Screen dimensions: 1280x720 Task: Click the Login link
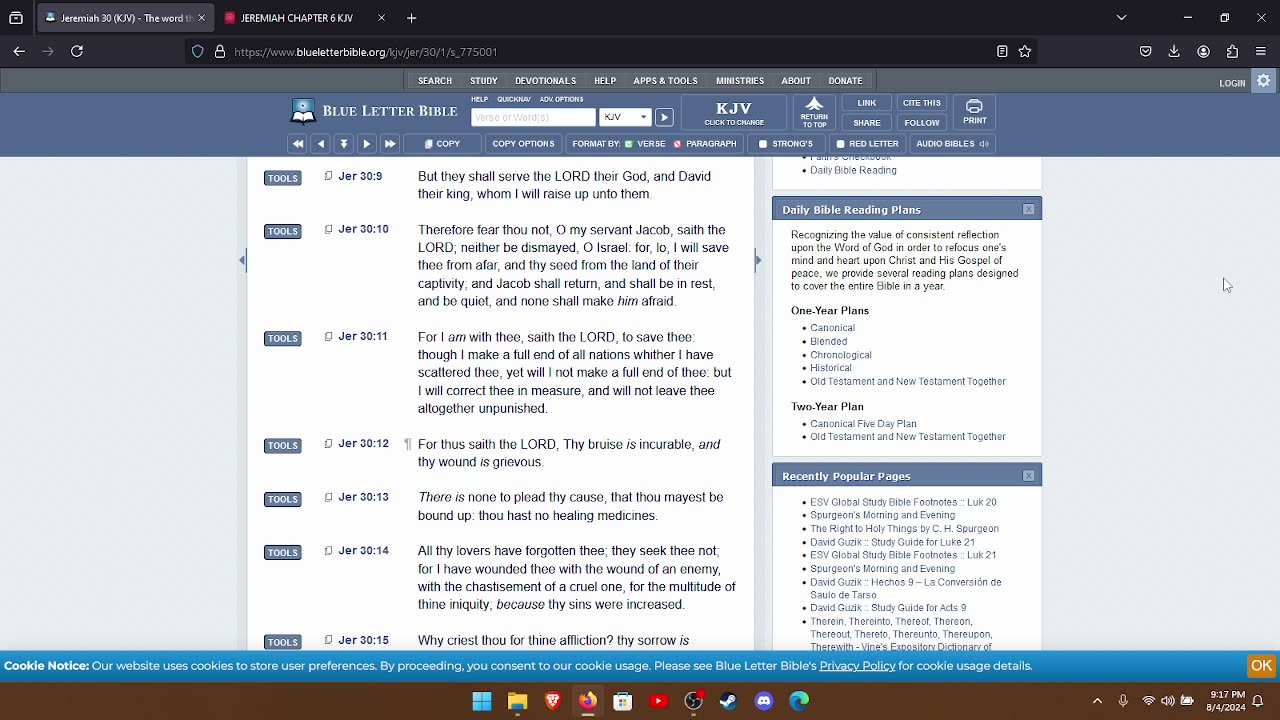[x=1232, y=83]
